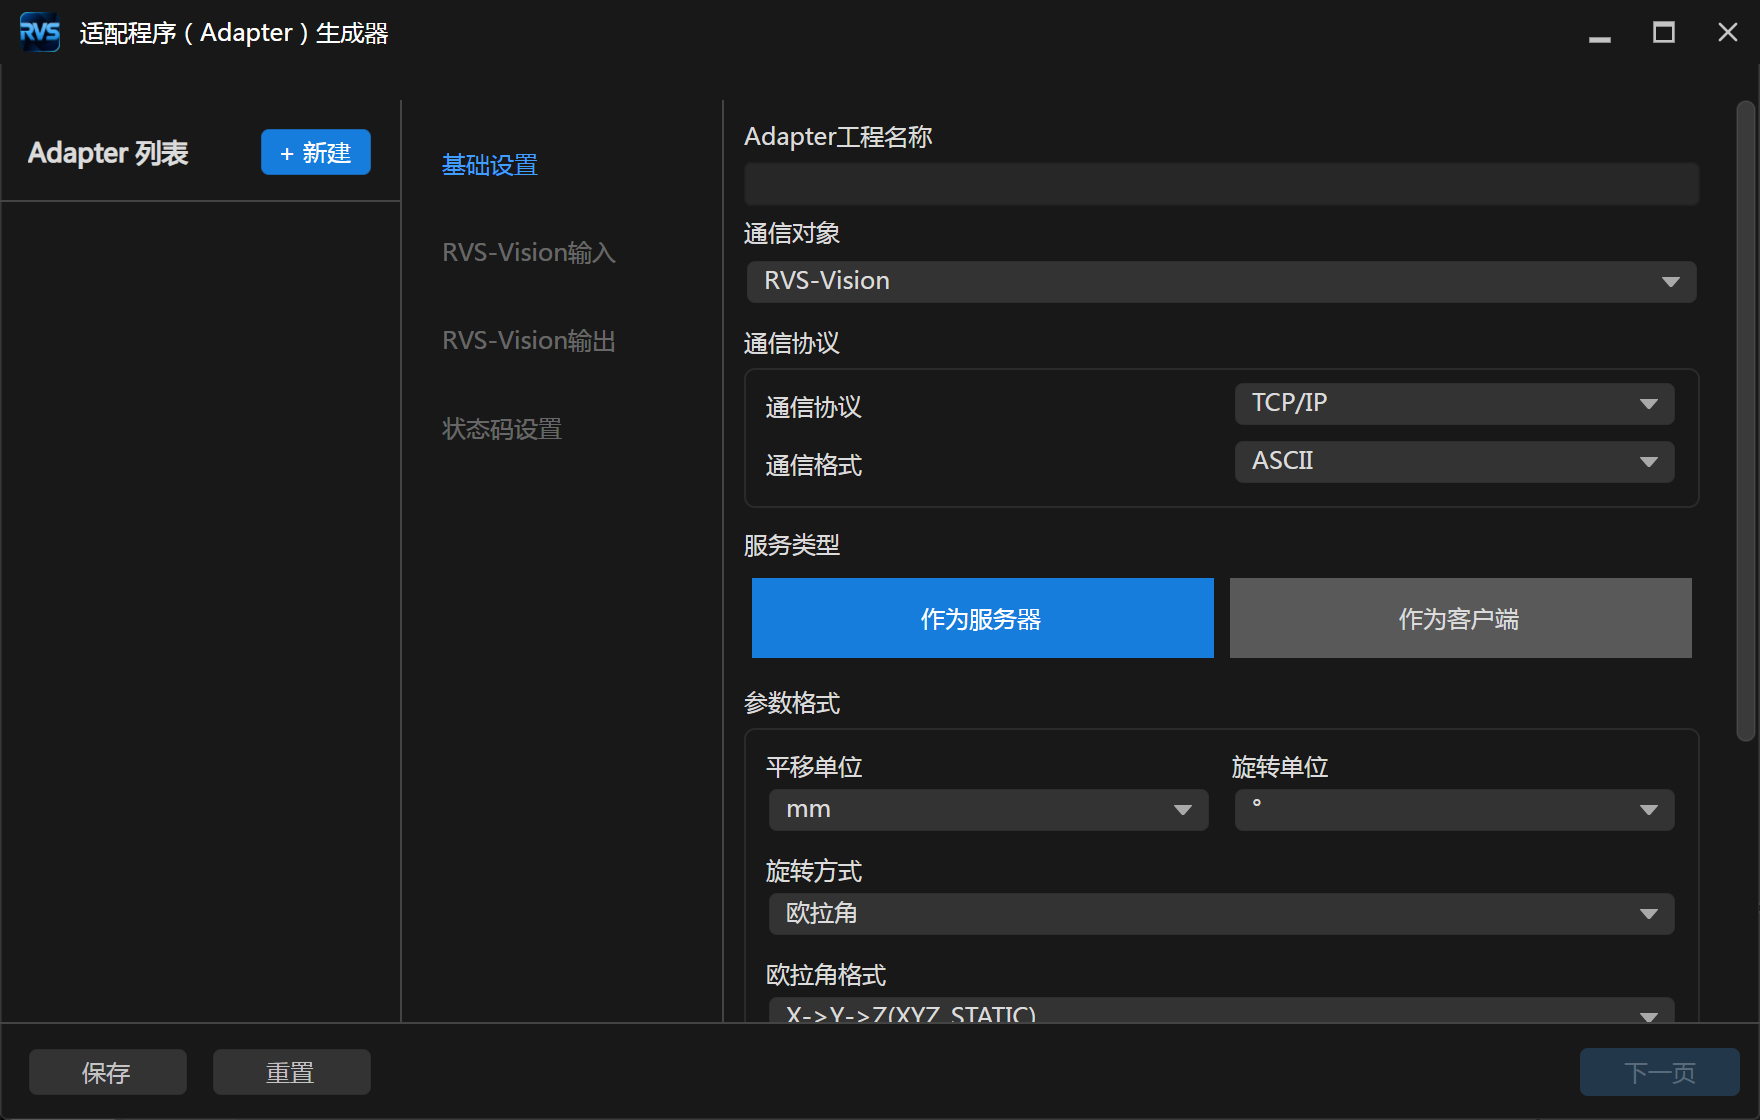Open the 旋转单位 degree dropdown

(x=1455, y=810)
